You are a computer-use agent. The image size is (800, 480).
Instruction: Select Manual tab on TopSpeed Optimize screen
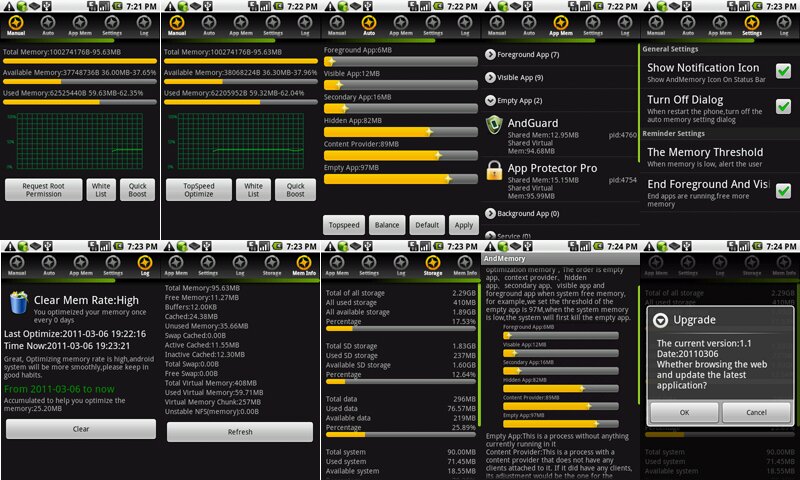click(x=177, y=26)
